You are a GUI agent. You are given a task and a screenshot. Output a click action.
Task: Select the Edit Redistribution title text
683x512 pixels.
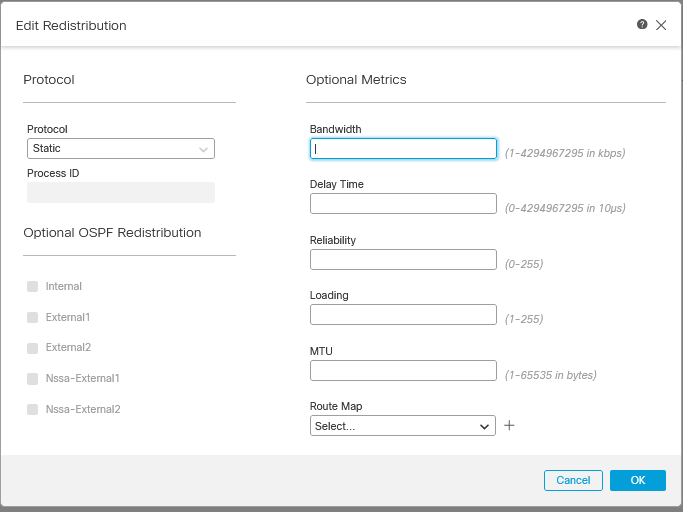click(x=71, y=26)
